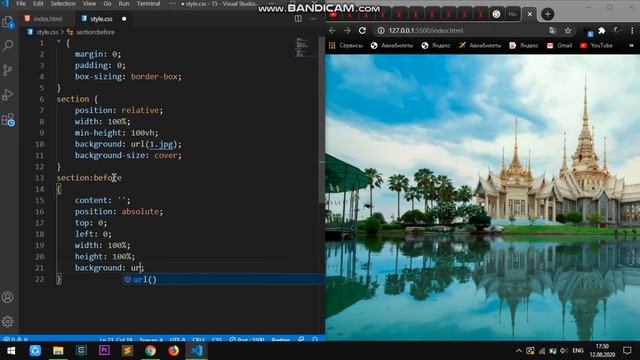Viewport: 640px width, 360px height.
Task: Open the Chrome Extensions puzzle icon
Action: click(602, 31)
